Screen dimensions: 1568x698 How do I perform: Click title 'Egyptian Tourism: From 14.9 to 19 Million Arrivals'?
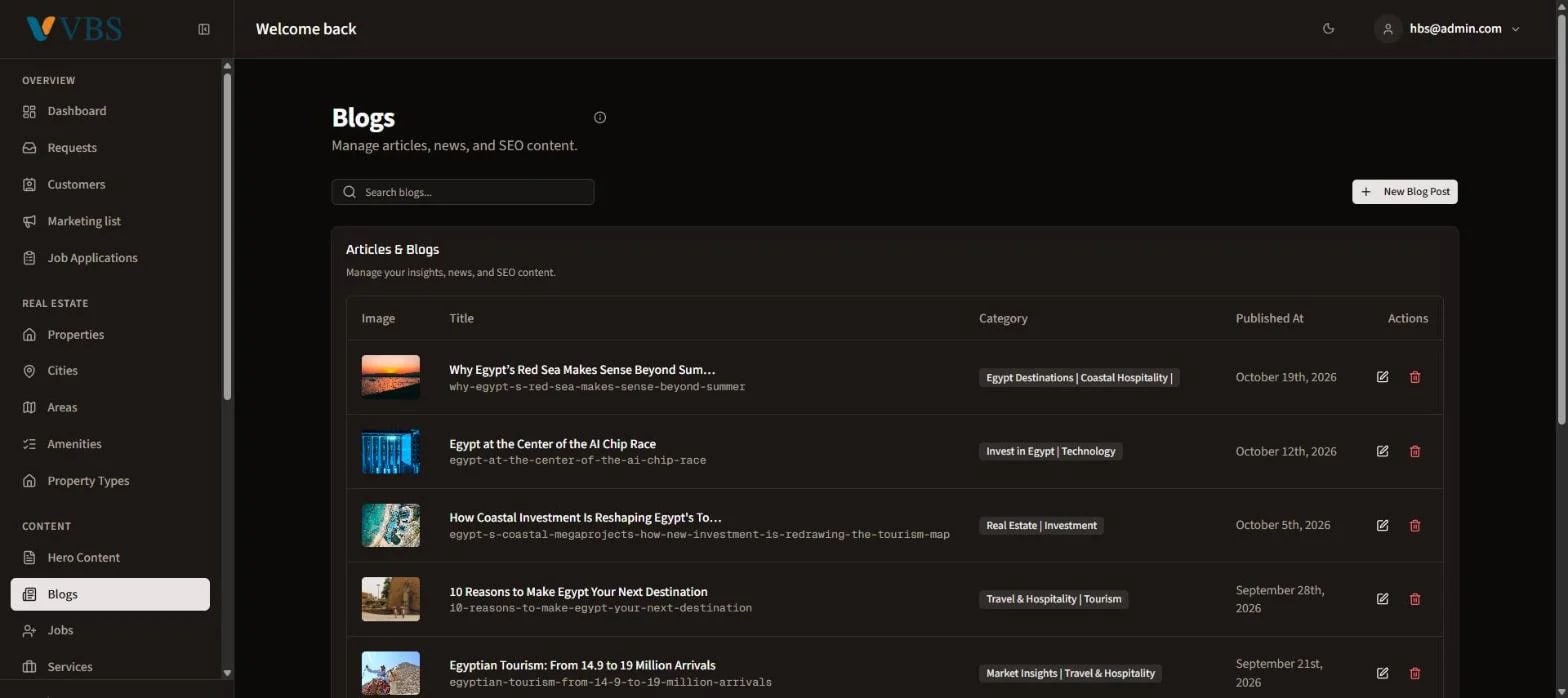(582, 665)
